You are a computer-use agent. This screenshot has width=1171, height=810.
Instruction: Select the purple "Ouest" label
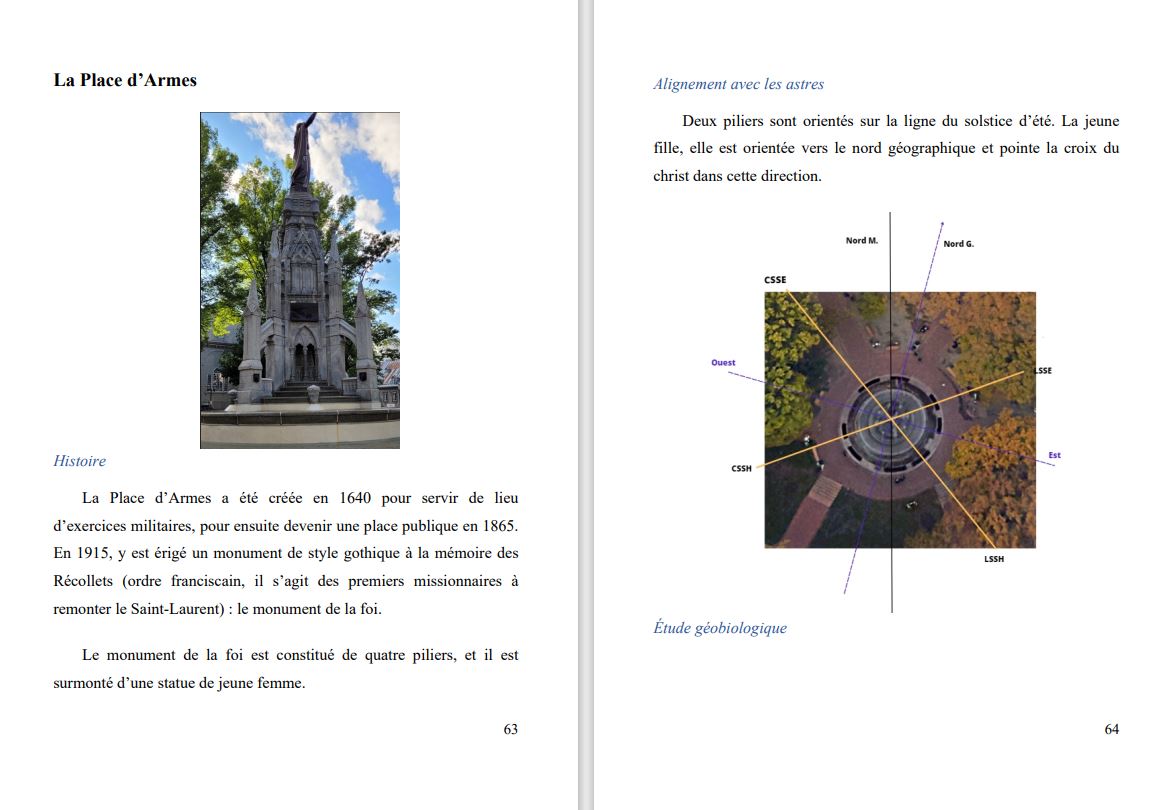click(x=723, y=363)
